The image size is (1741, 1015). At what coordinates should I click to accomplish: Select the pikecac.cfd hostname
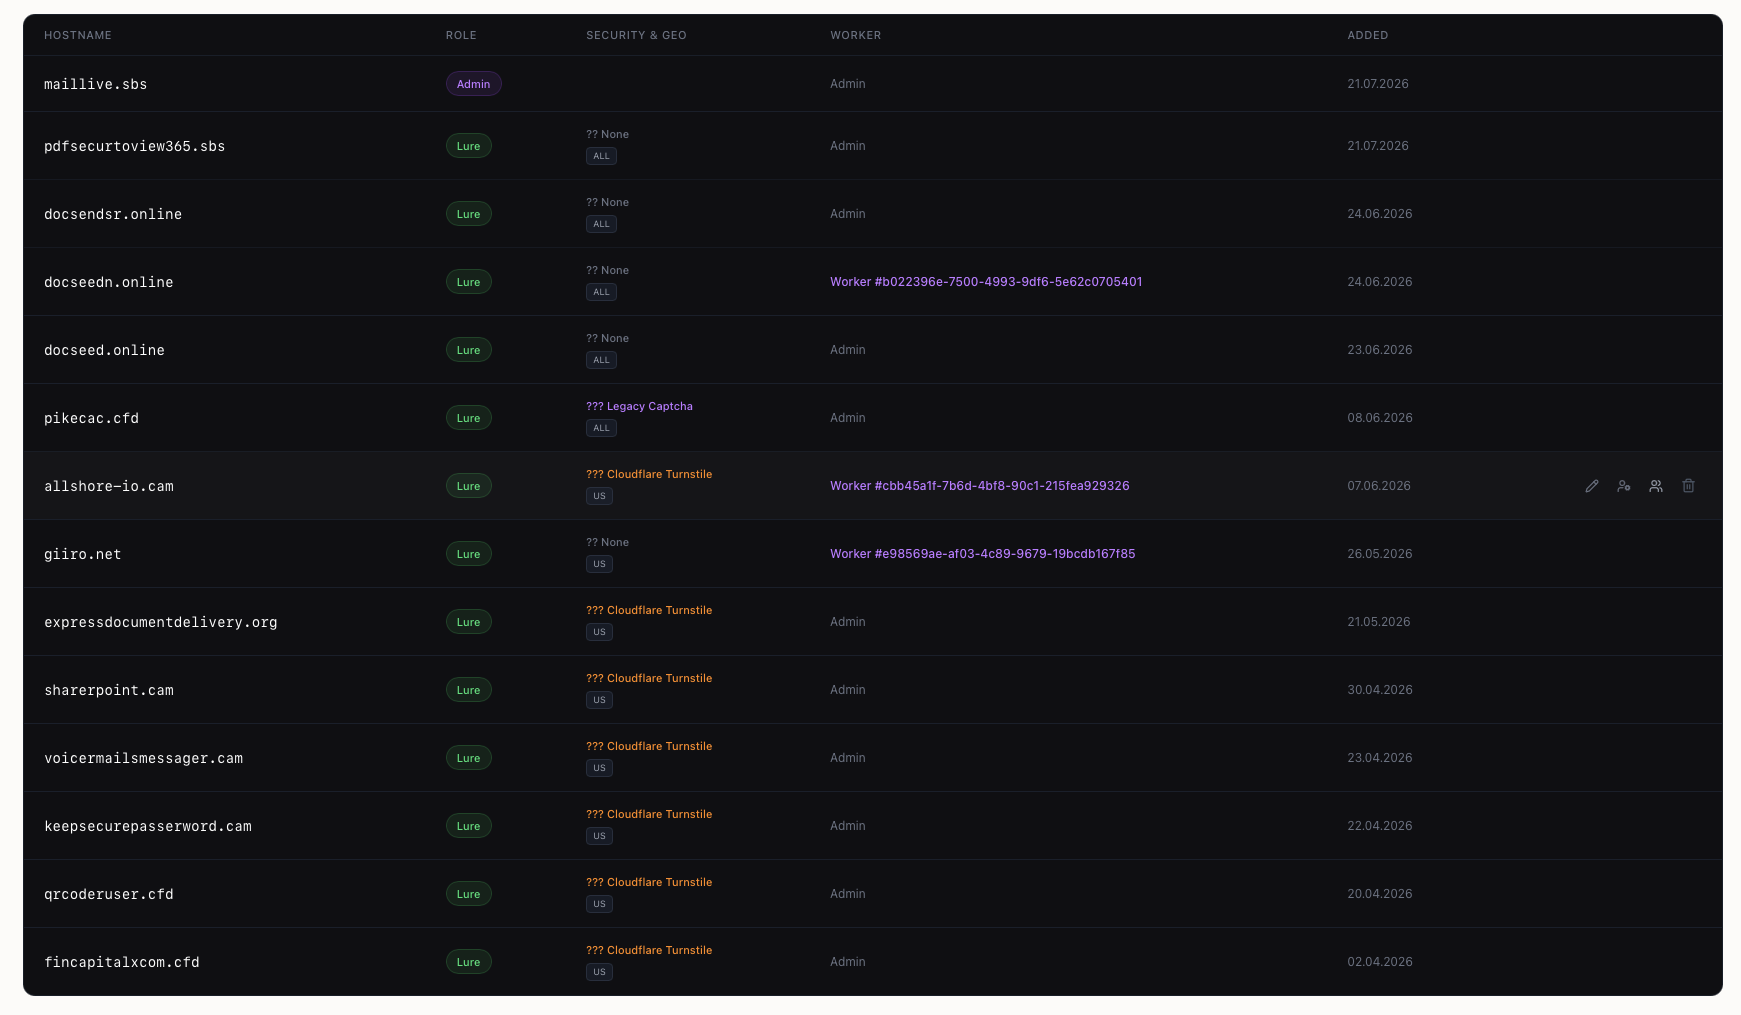point(91,418)
